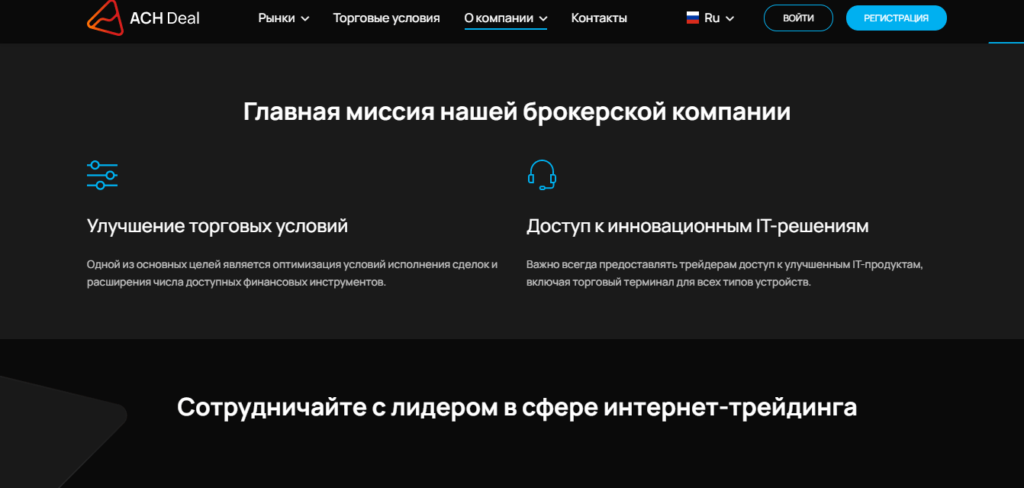The width and height of the screenshot is (1024, 488).
Task: Click the Russian flag icon
Action: (693, 18)
